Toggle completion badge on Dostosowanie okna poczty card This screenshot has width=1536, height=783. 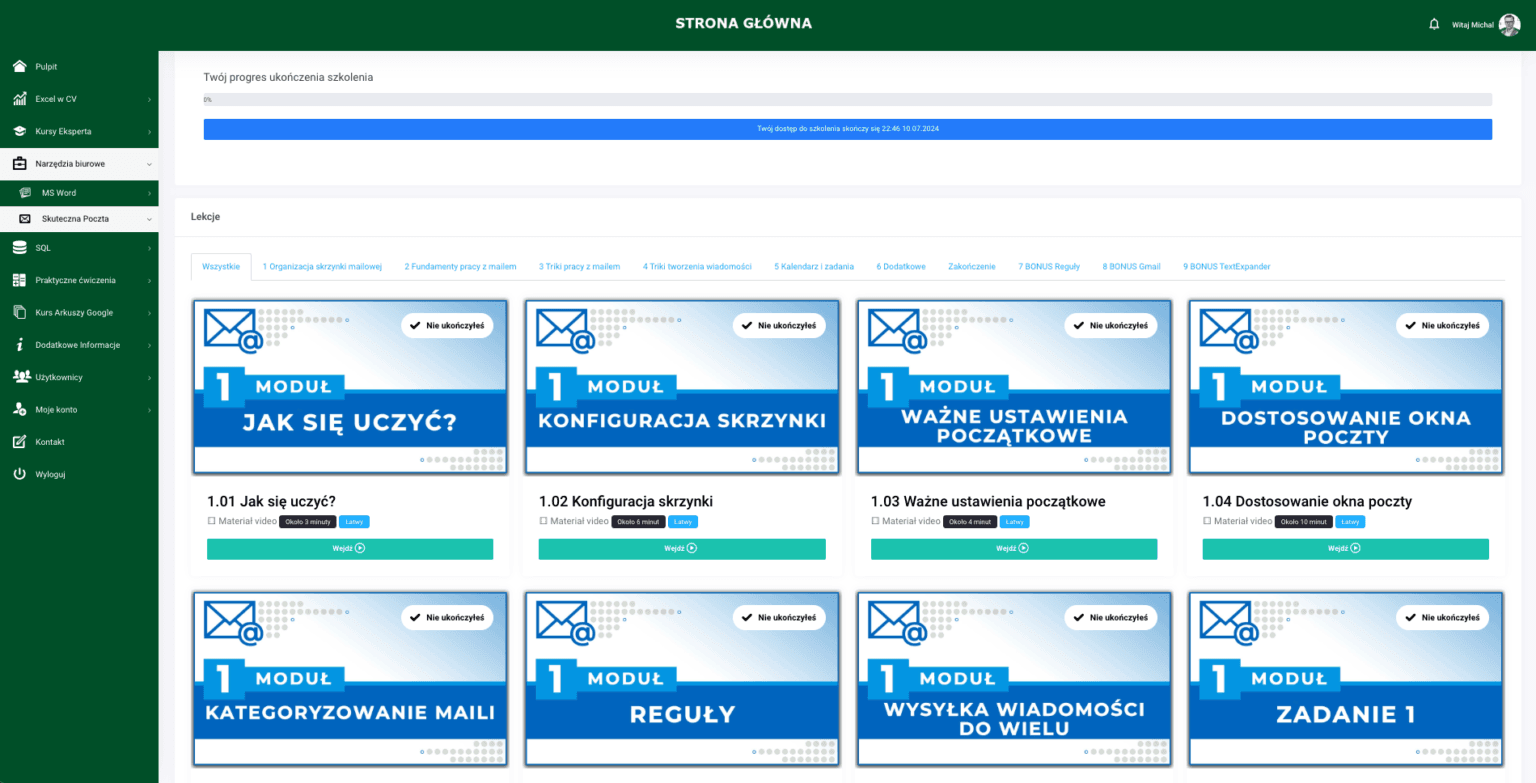click(x=1442, y=325)
